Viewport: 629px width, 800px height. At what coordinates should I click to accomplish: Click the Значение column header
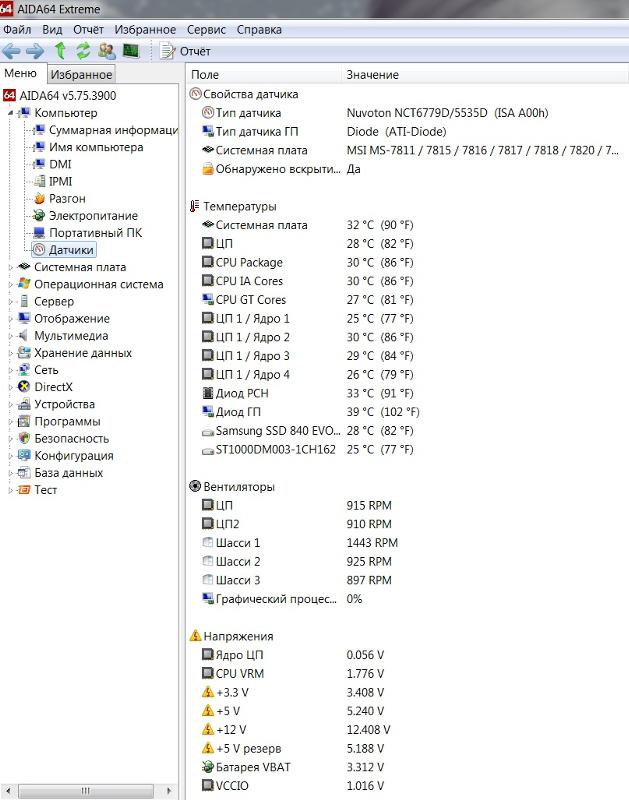point(485,74)
